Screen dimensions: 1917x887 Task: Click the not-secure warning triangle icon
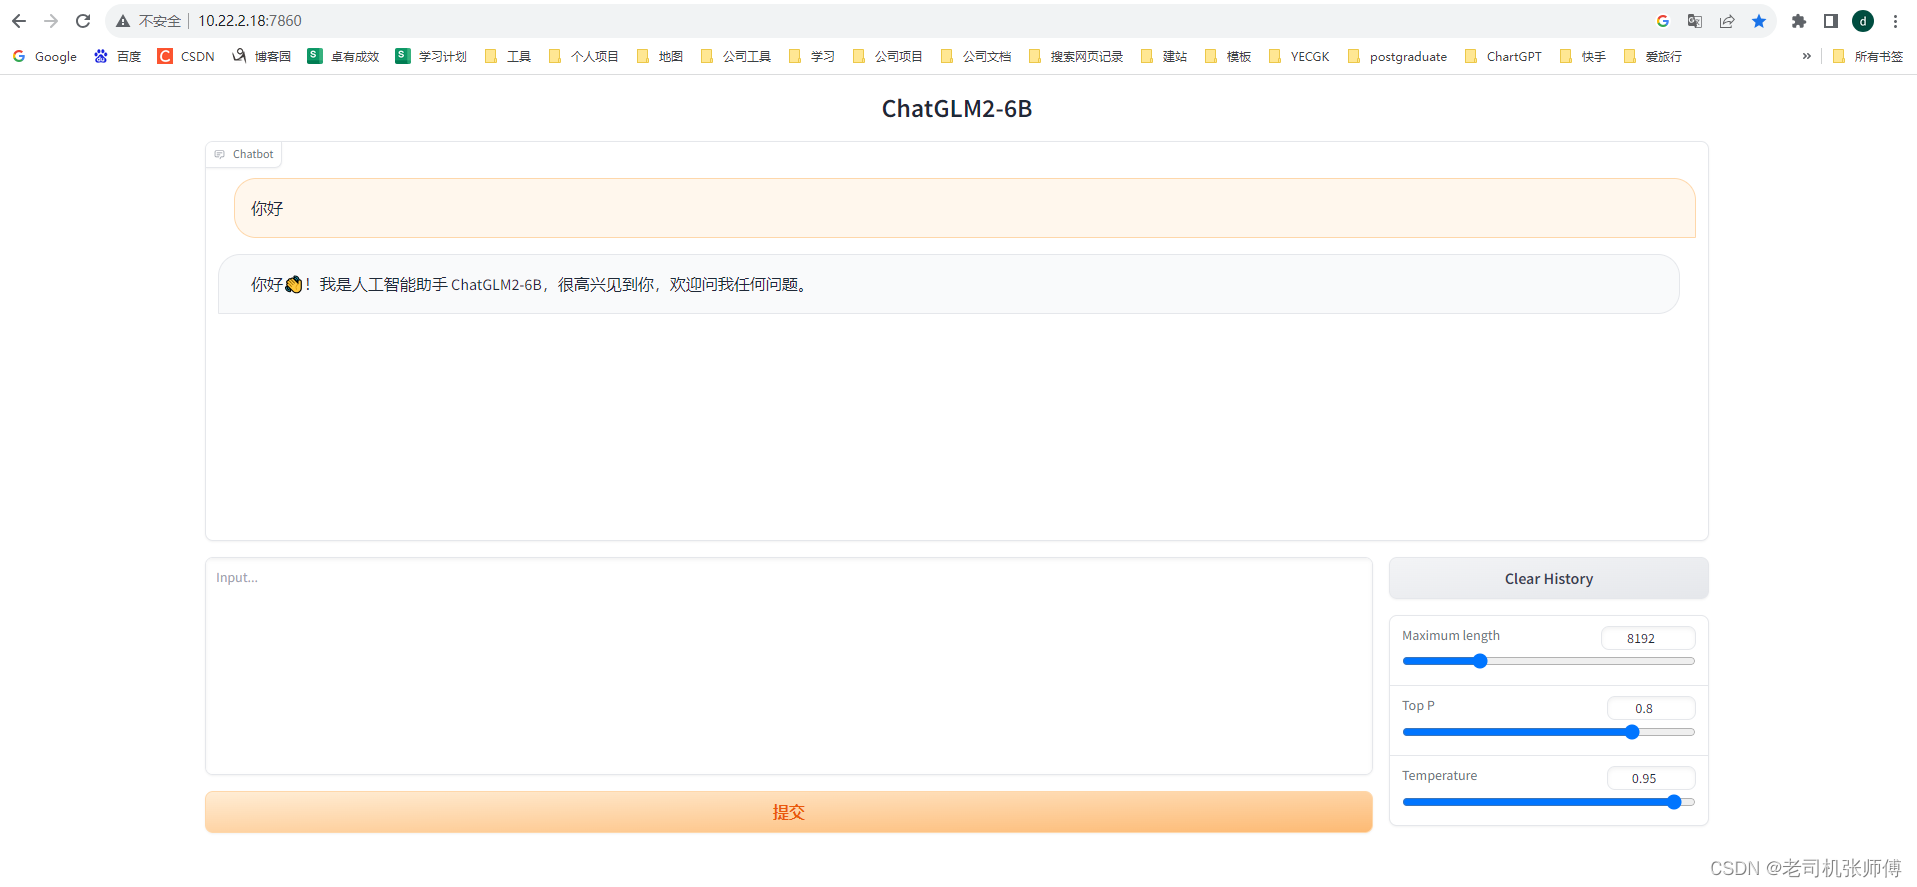tap(123, 21)
